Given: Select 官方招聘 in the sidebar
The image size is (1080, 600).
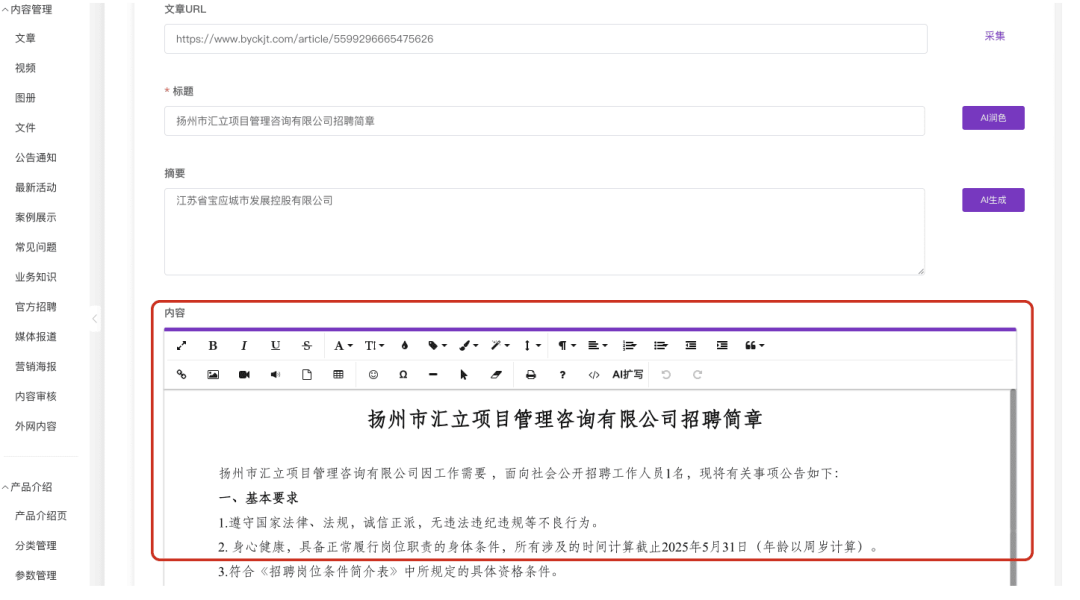Looking at the screenshot, I should tap(36, 307).
